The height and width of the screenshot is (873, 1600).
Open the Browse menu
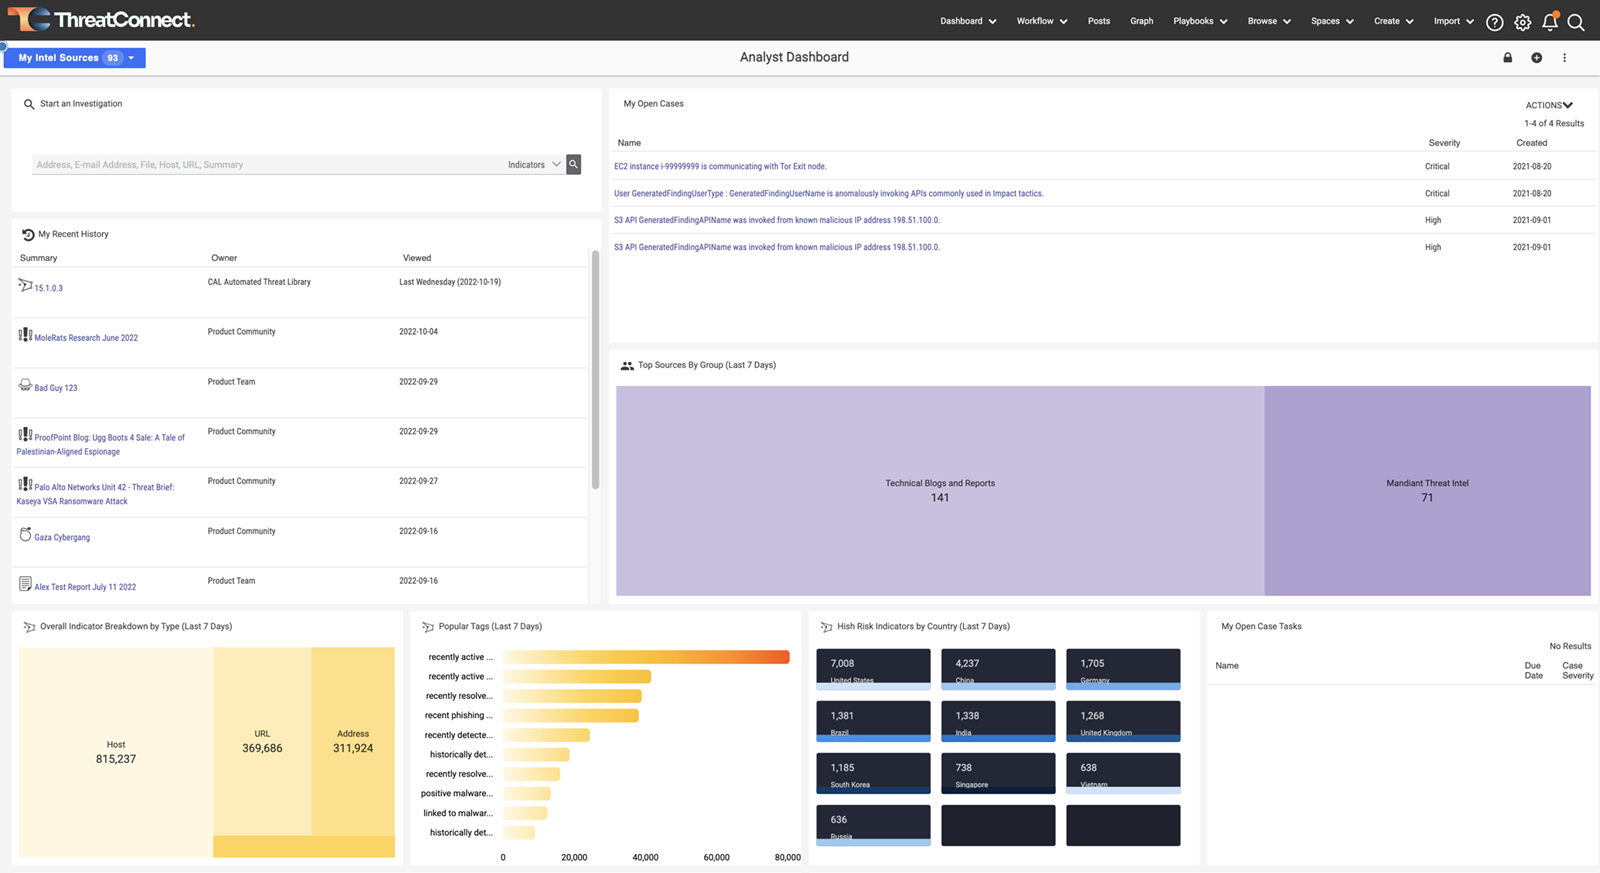1269,21
